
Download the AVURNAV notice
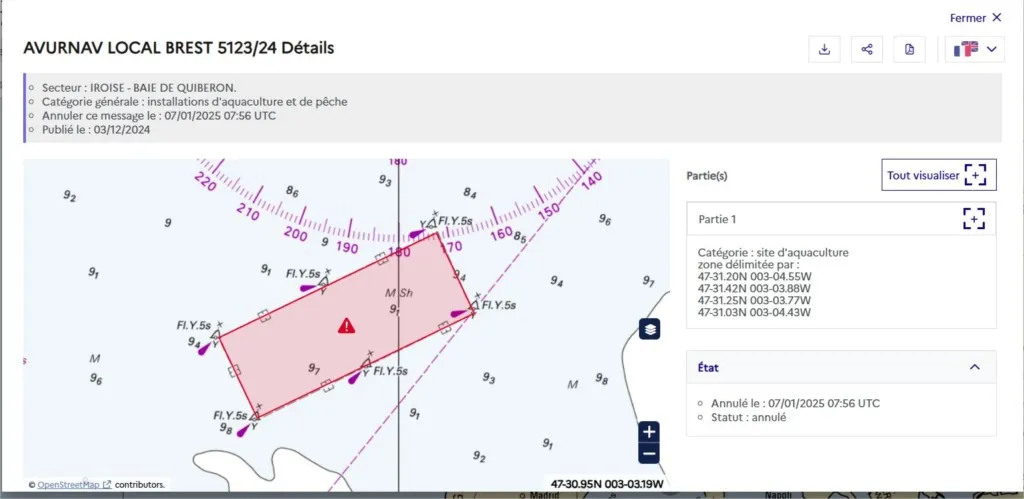(824, 49)
